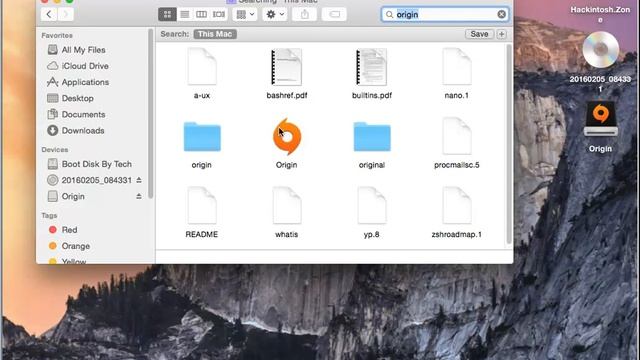
Task: Select the bashref.pdf file
Action: point(287,67)
